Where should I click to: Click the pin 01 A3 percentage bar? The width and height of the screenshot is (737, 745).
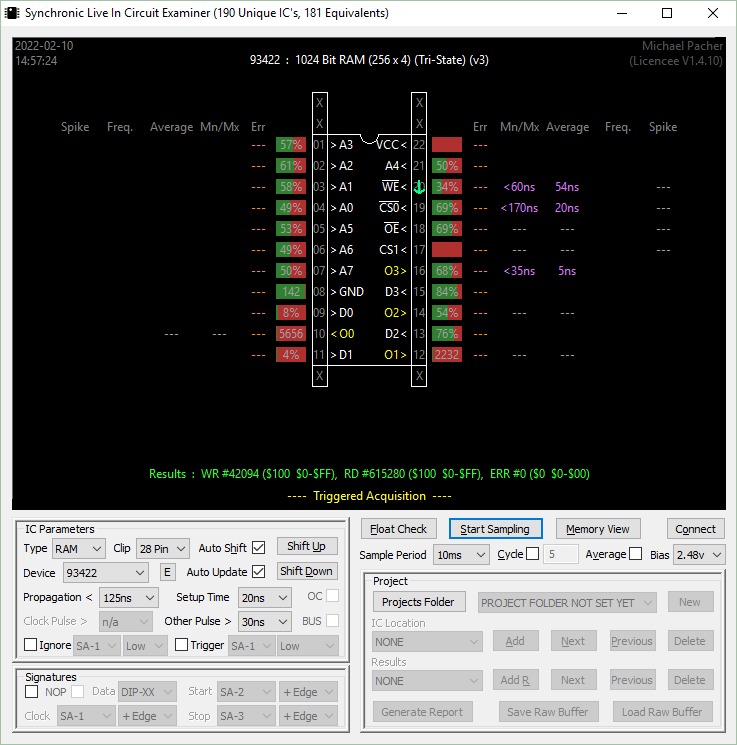pyautogui.click(x=291, y=145)
